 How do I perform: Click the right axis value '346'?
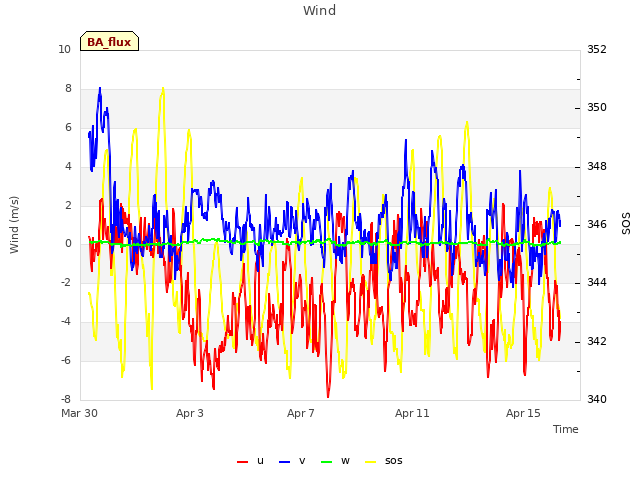(597, 224)
